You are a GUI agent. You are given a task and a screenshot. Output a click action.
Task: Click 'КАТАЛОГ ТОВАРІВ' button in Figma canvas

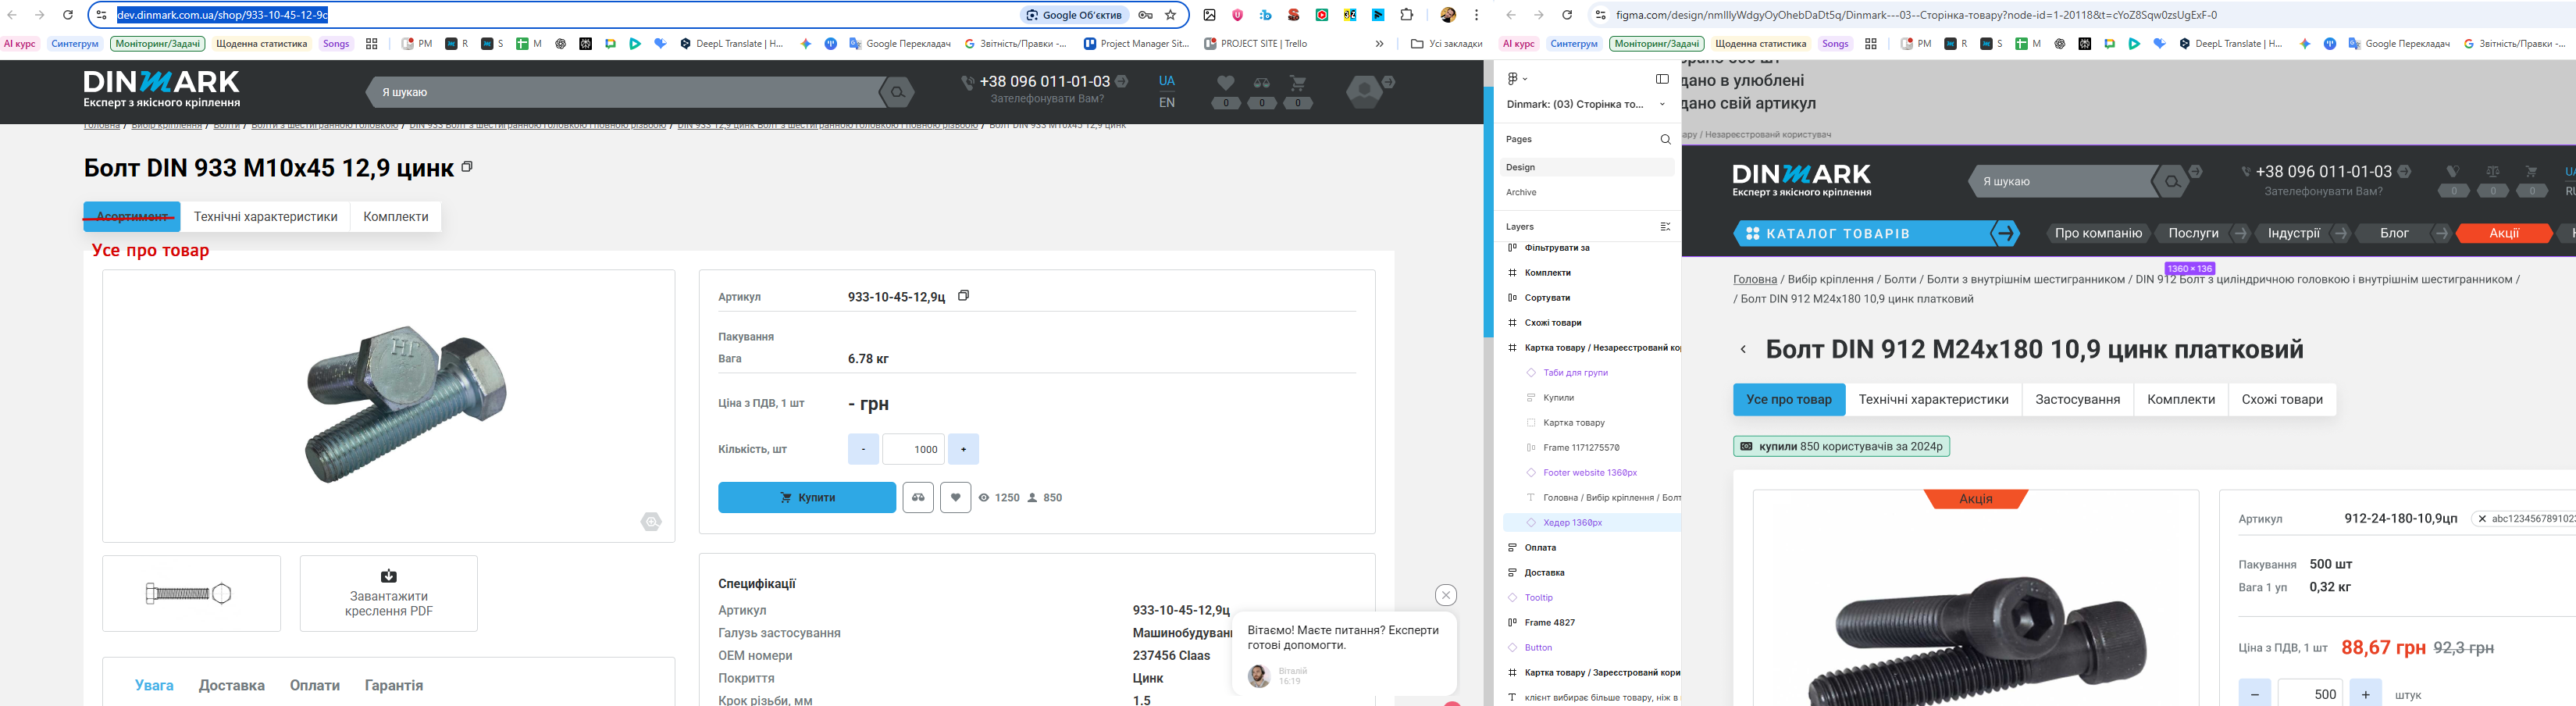1876,234
